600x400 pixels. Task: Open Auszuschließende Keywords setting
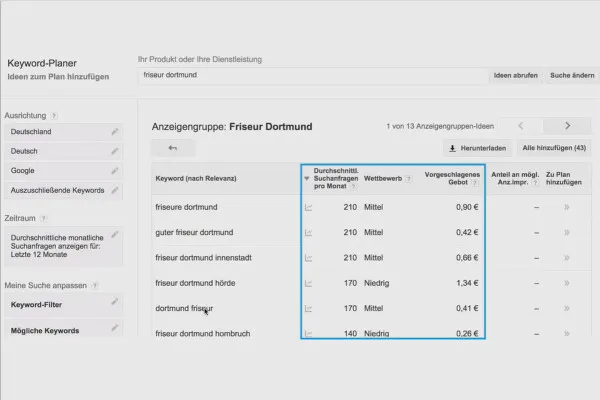pos(64,190)
